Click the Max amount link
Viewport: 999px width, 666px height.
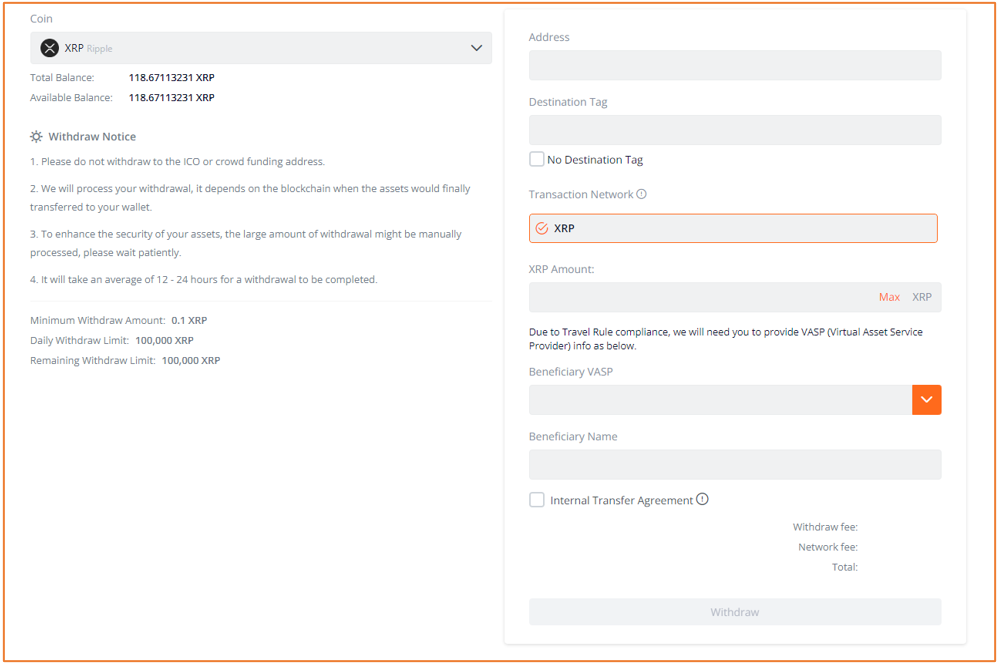889,297
